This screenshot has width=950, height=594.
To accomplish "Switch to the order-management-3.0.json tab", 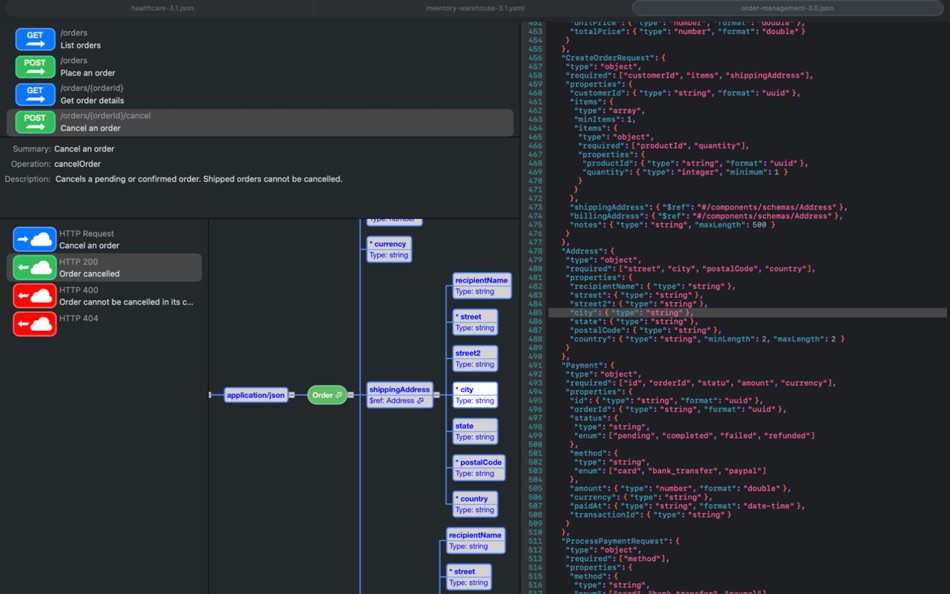I will coord(787,8).
